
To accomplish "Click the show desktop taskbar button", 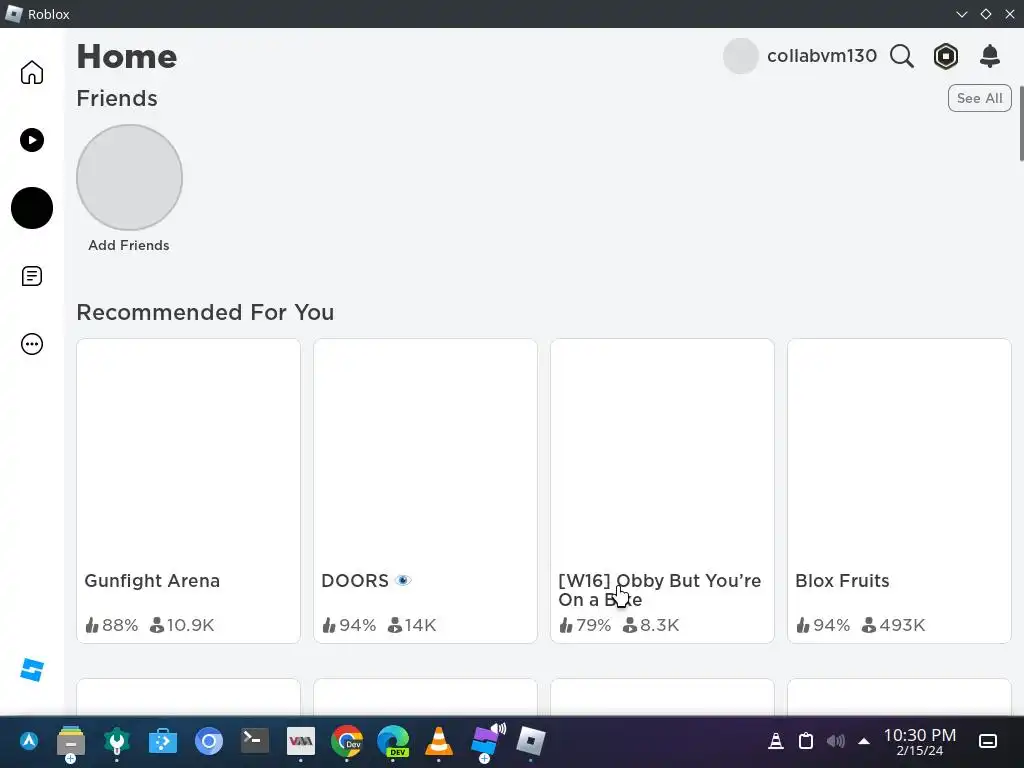I will tap(988, 741).
